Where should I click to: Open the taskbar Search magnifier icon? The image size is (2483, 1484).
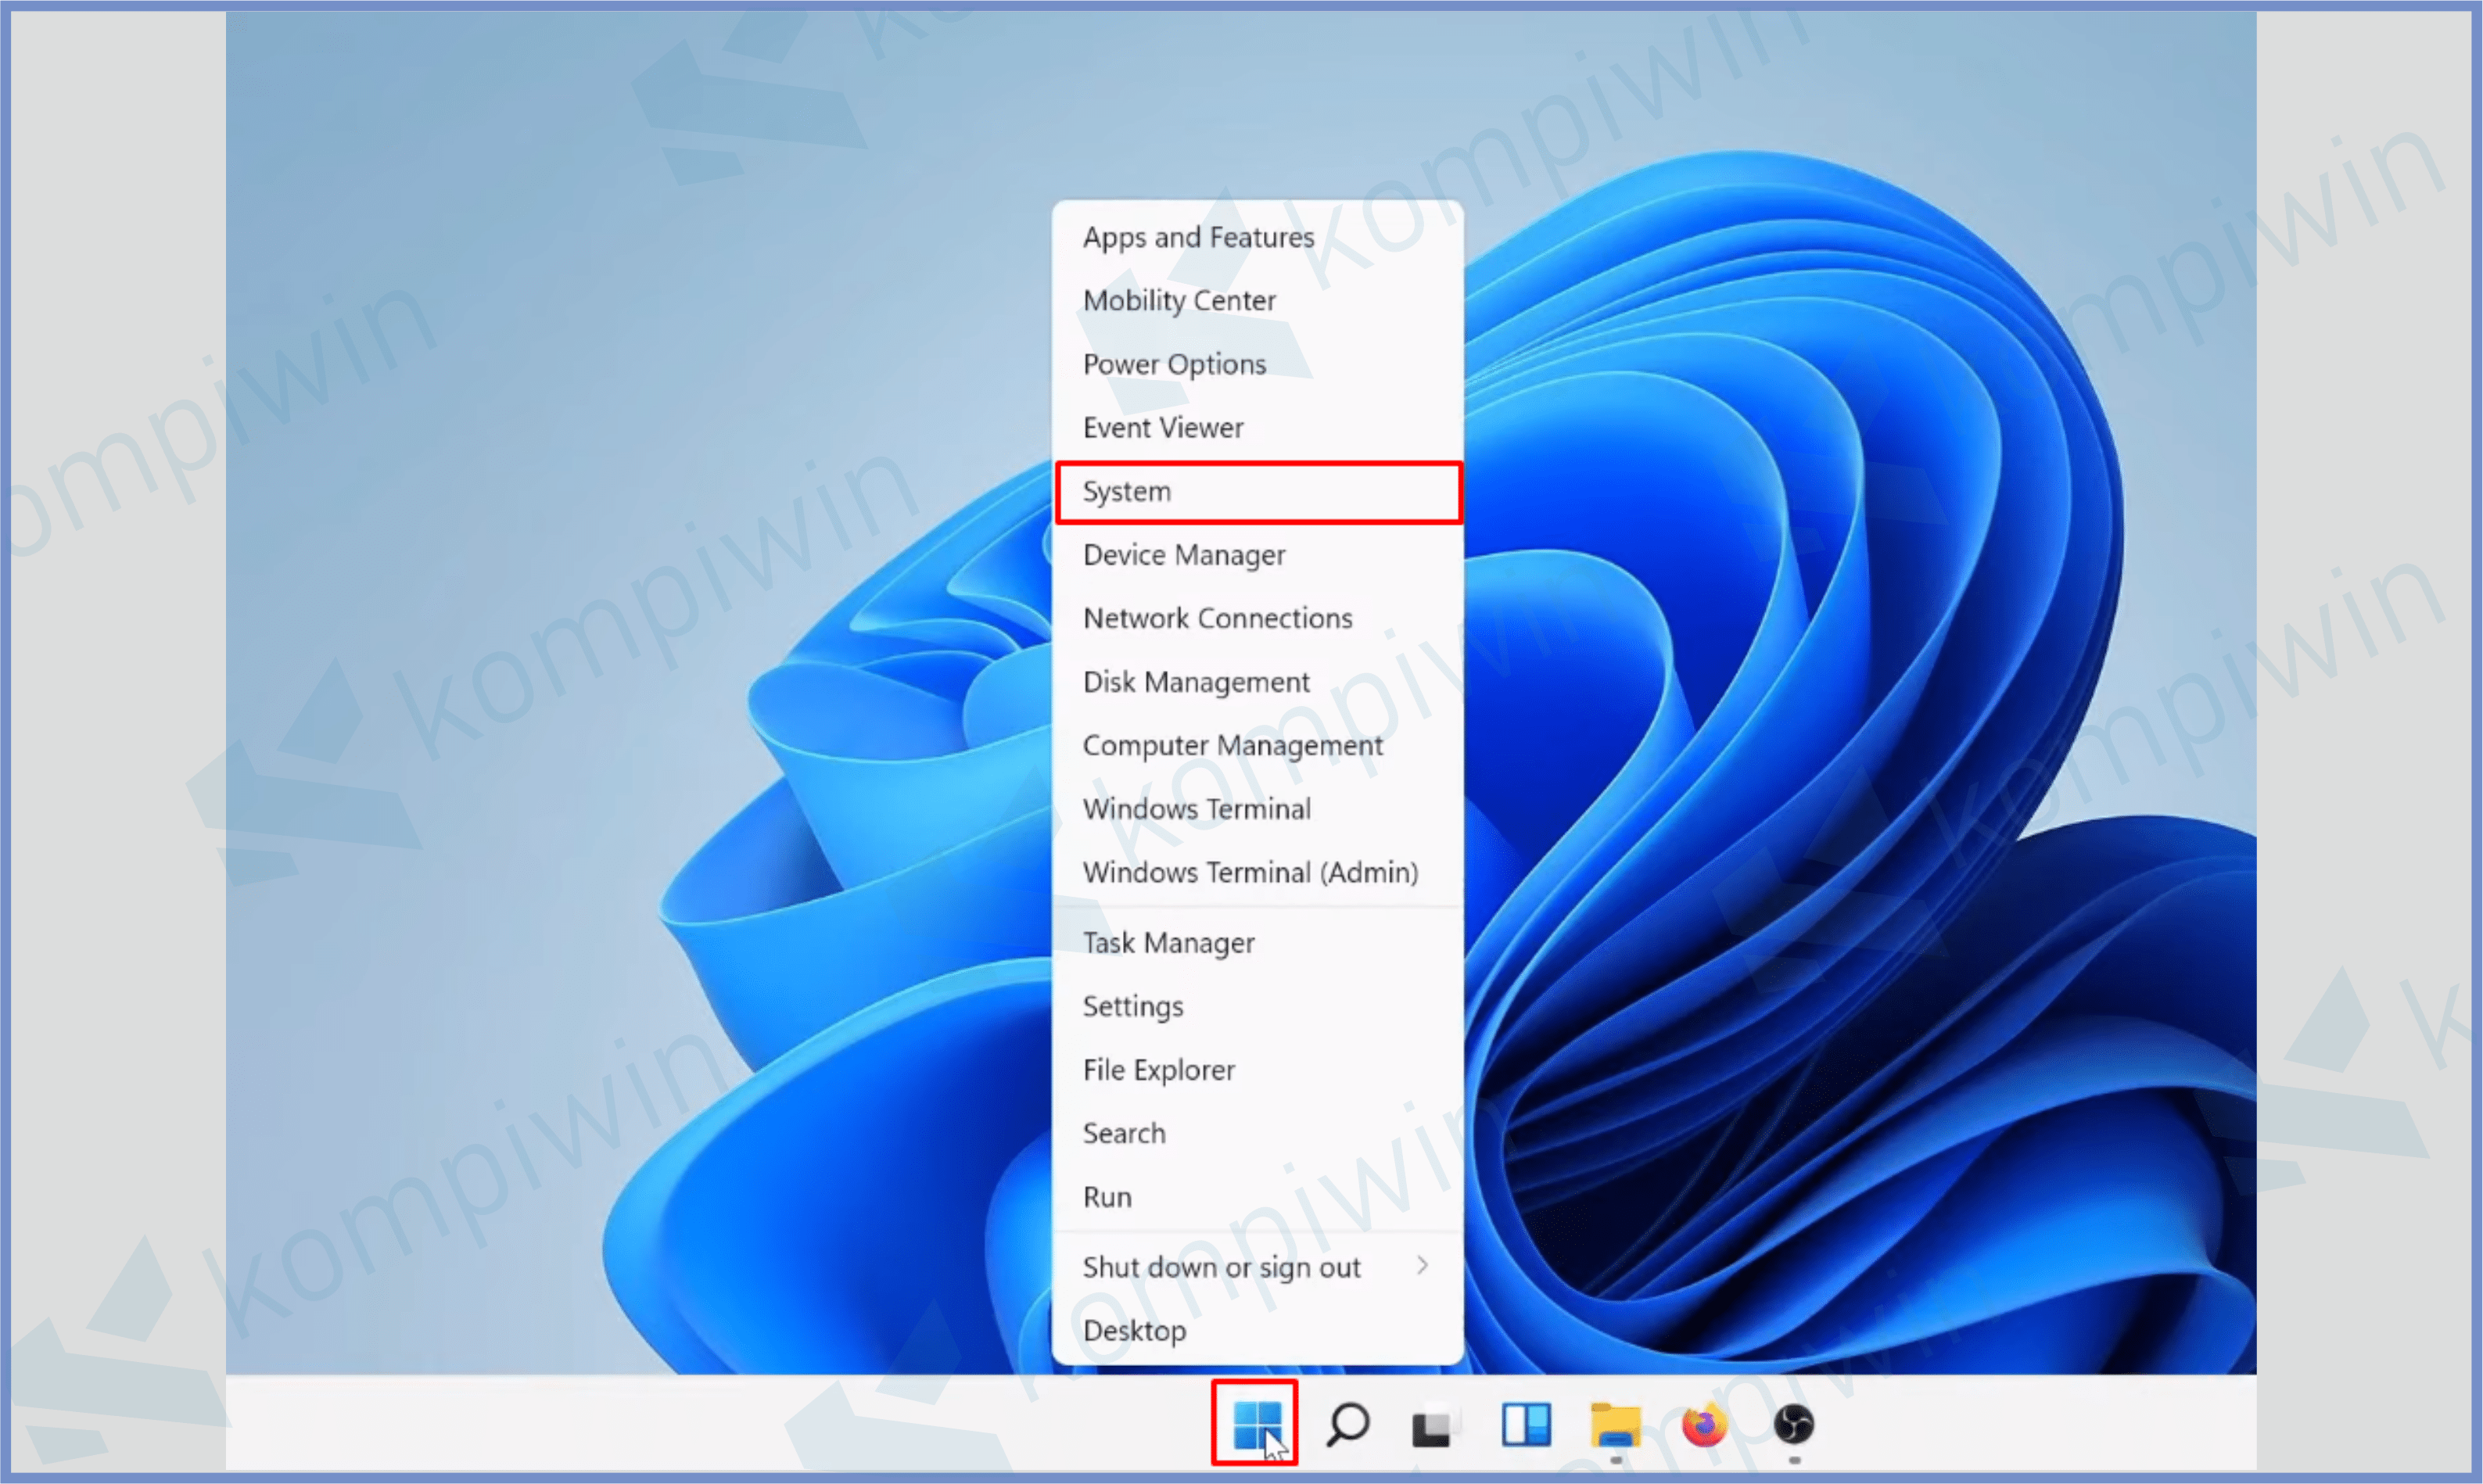point(1347,1424)
